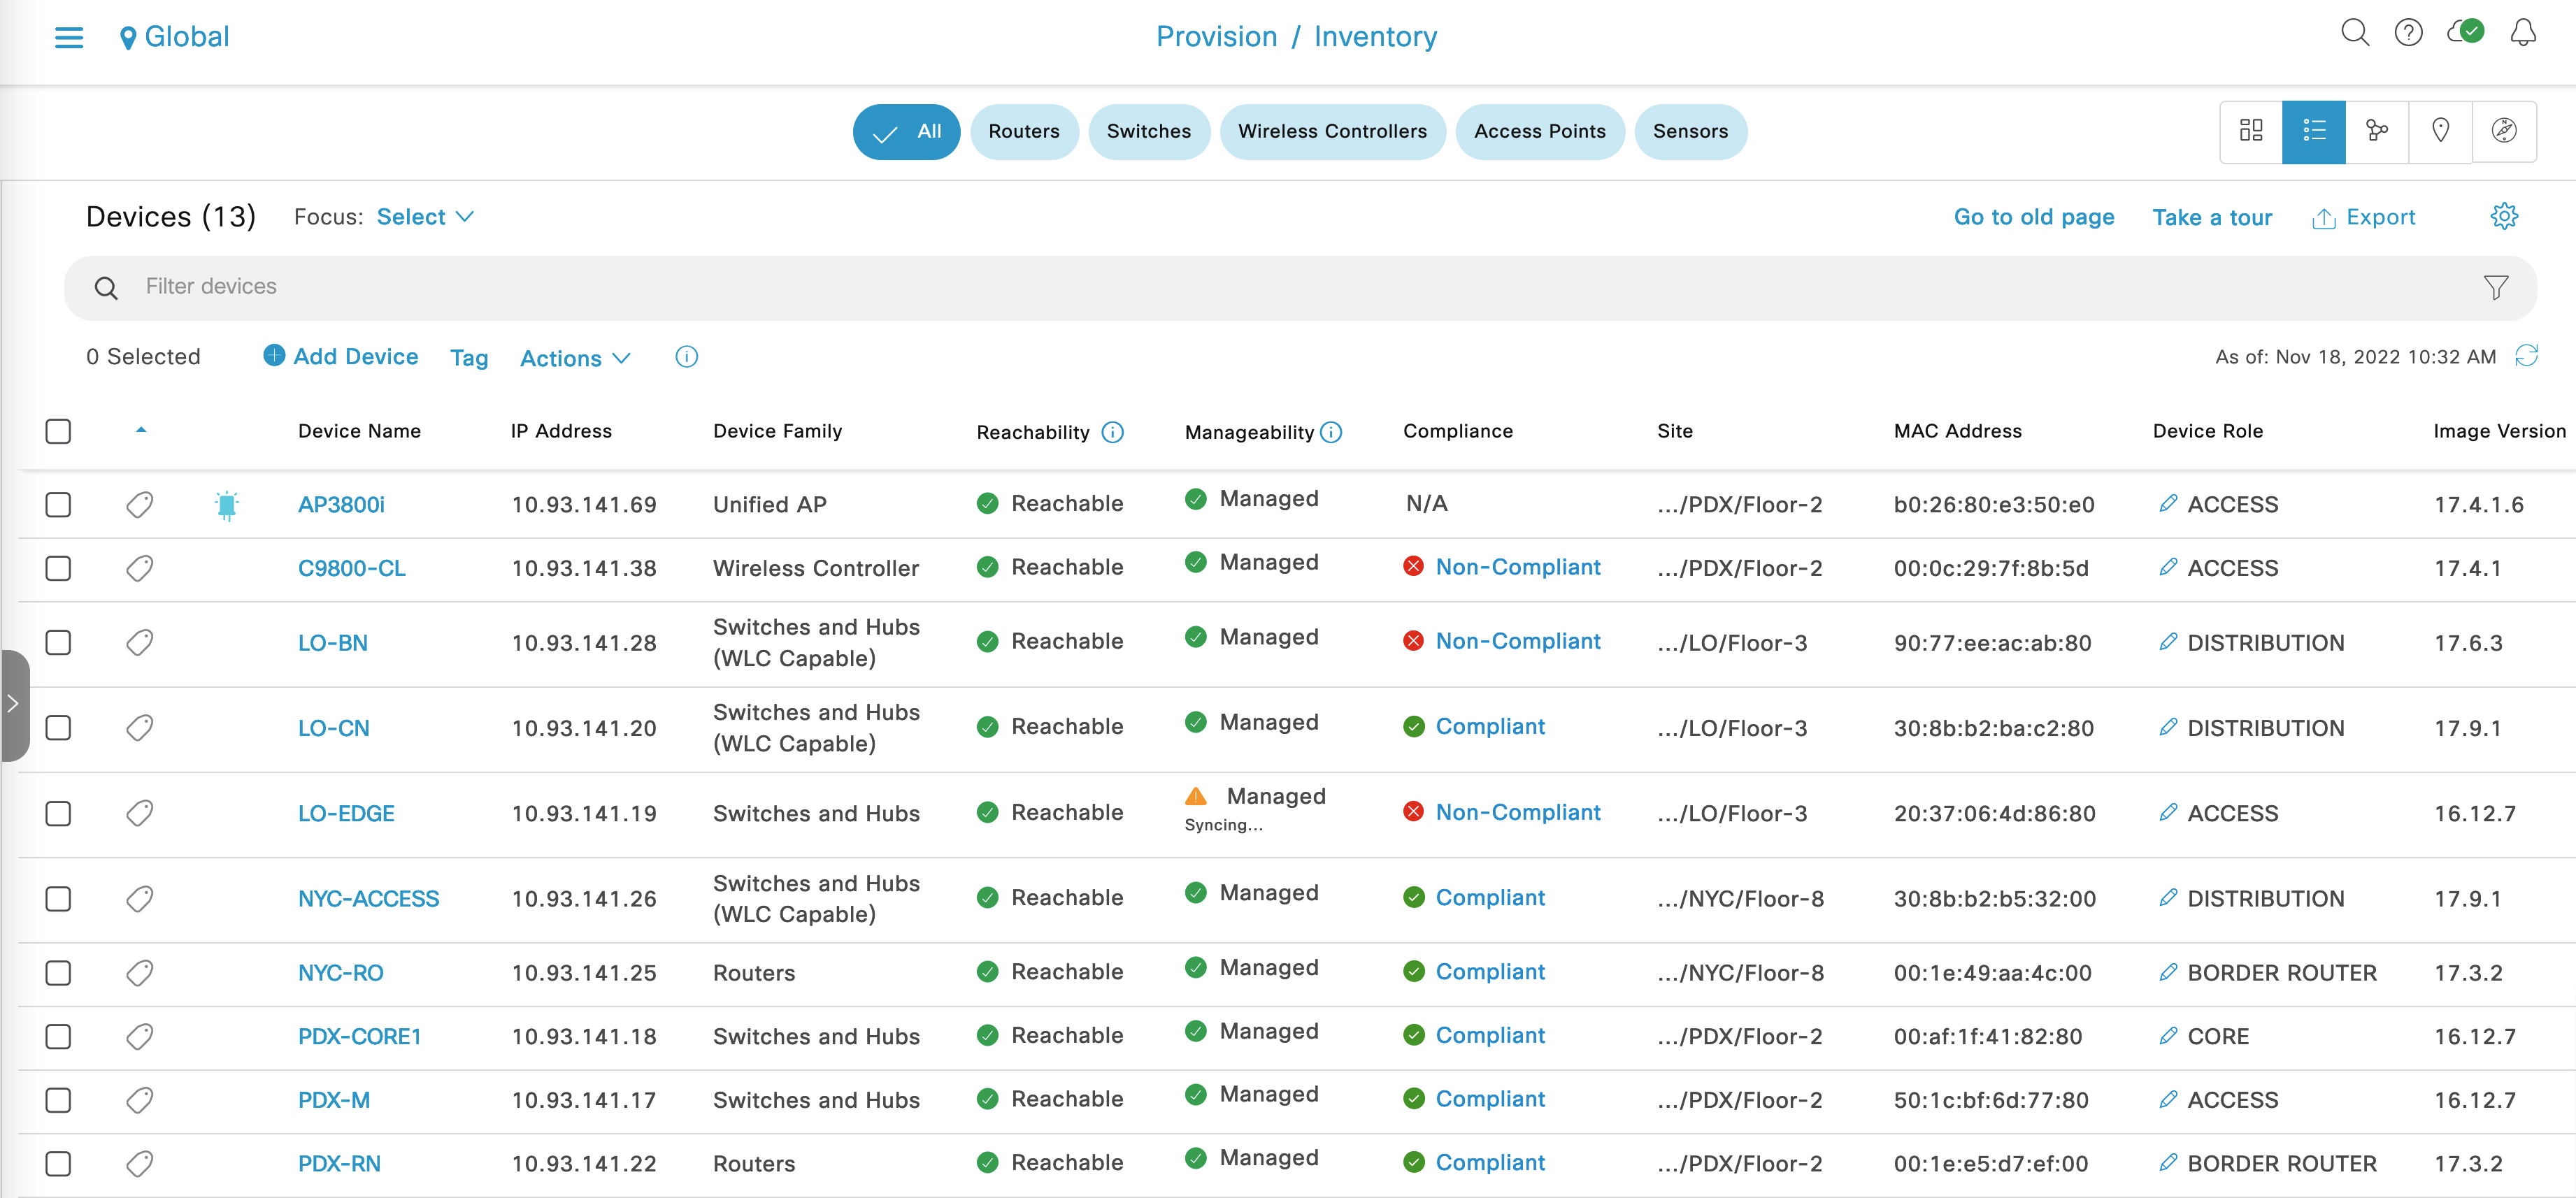
Task: Edit device role of PDX-CORE1
Action: coord(2167,1036)
